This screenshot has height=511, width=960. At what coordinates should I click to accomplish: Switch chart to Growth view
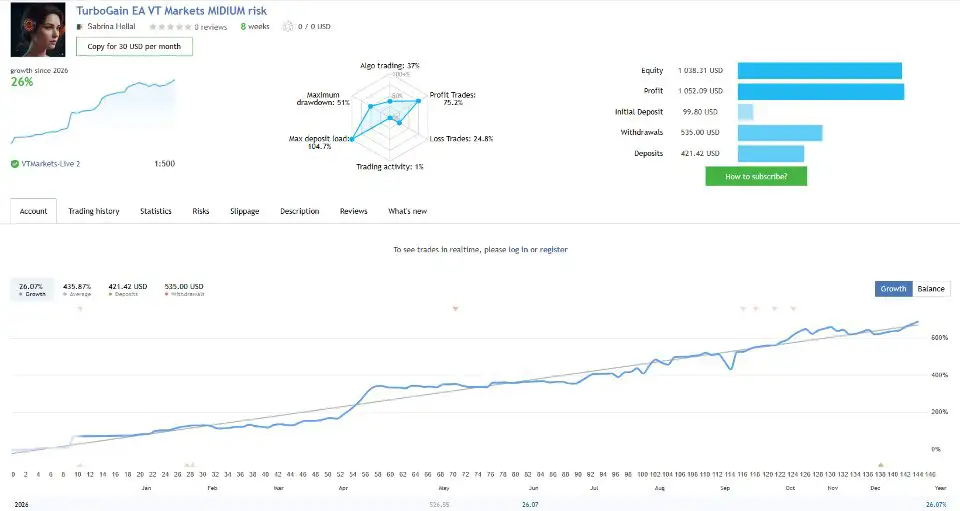893,289
